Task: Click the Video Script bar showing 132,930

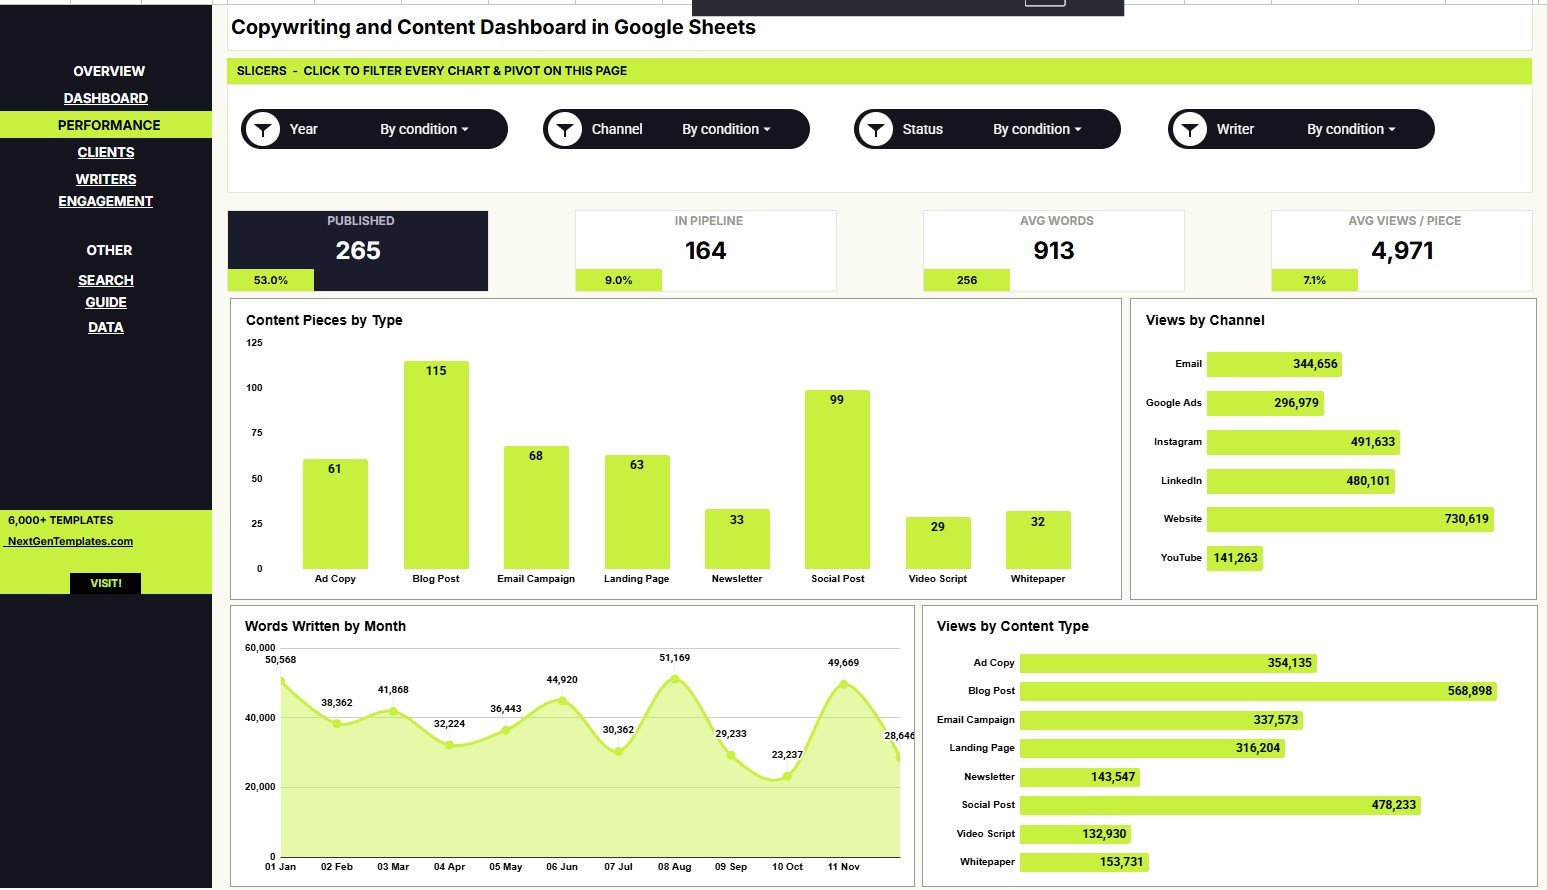Action: click(1075, 834)
